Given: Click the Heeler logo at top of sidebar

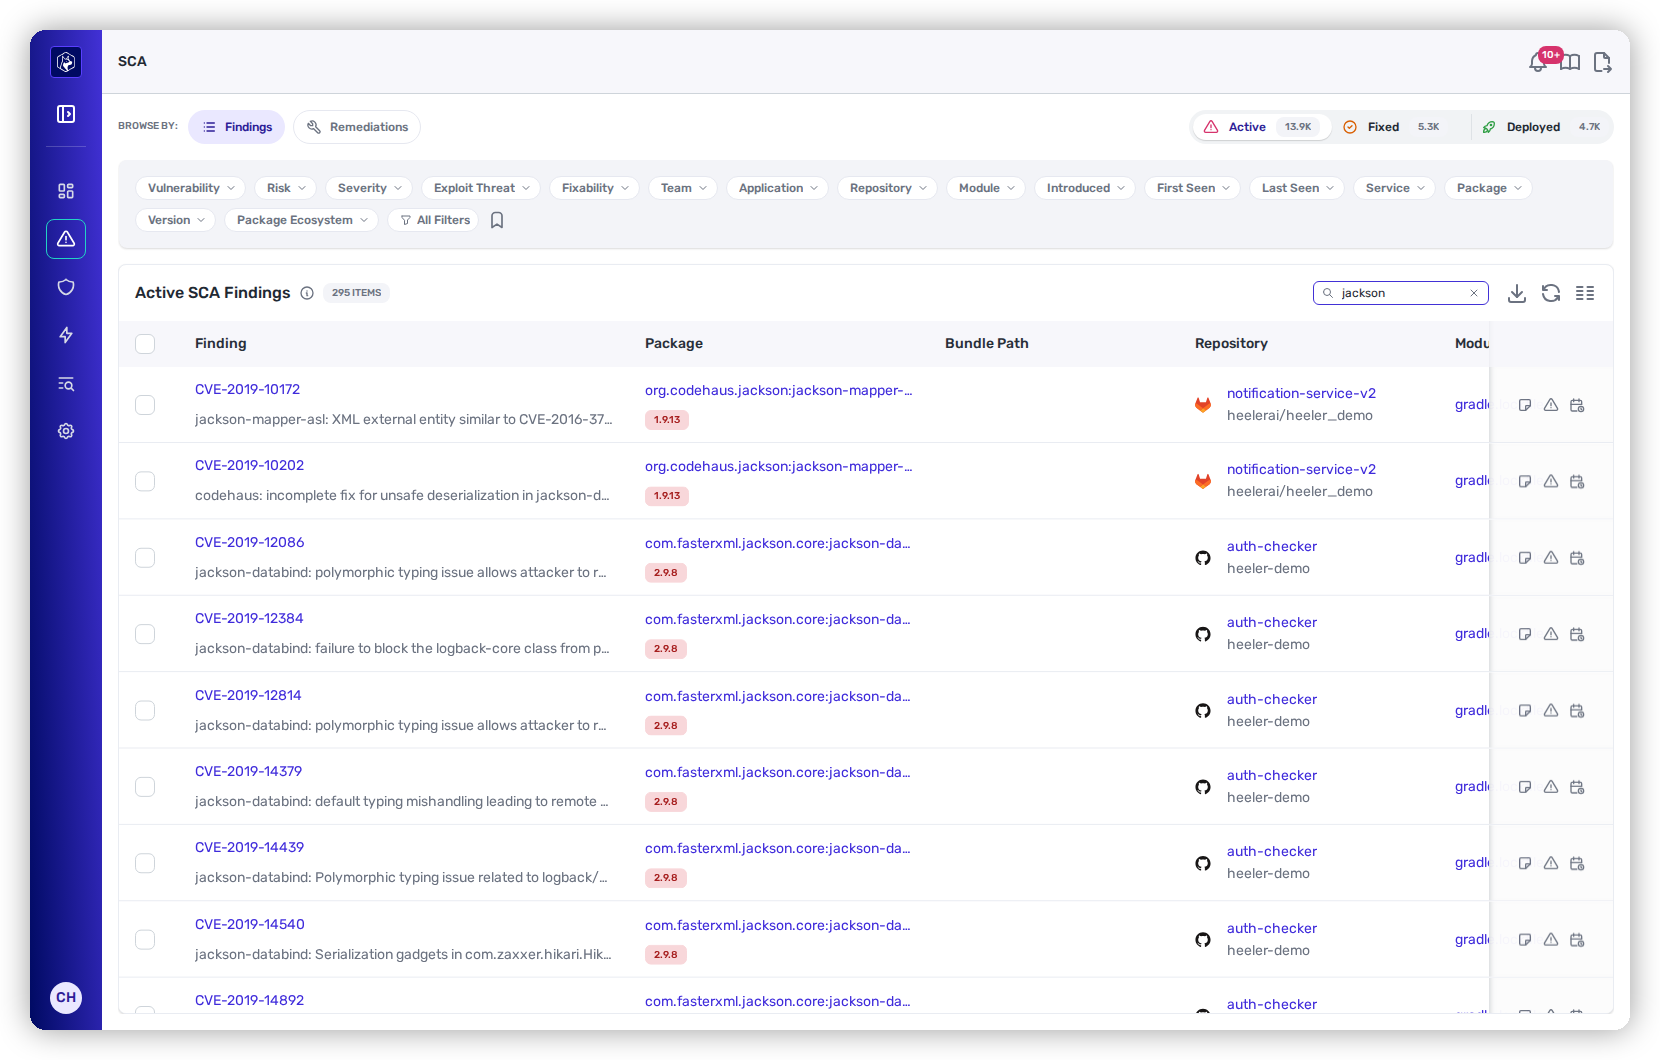Looking at the screenshot, I should [x=66, y=62].
